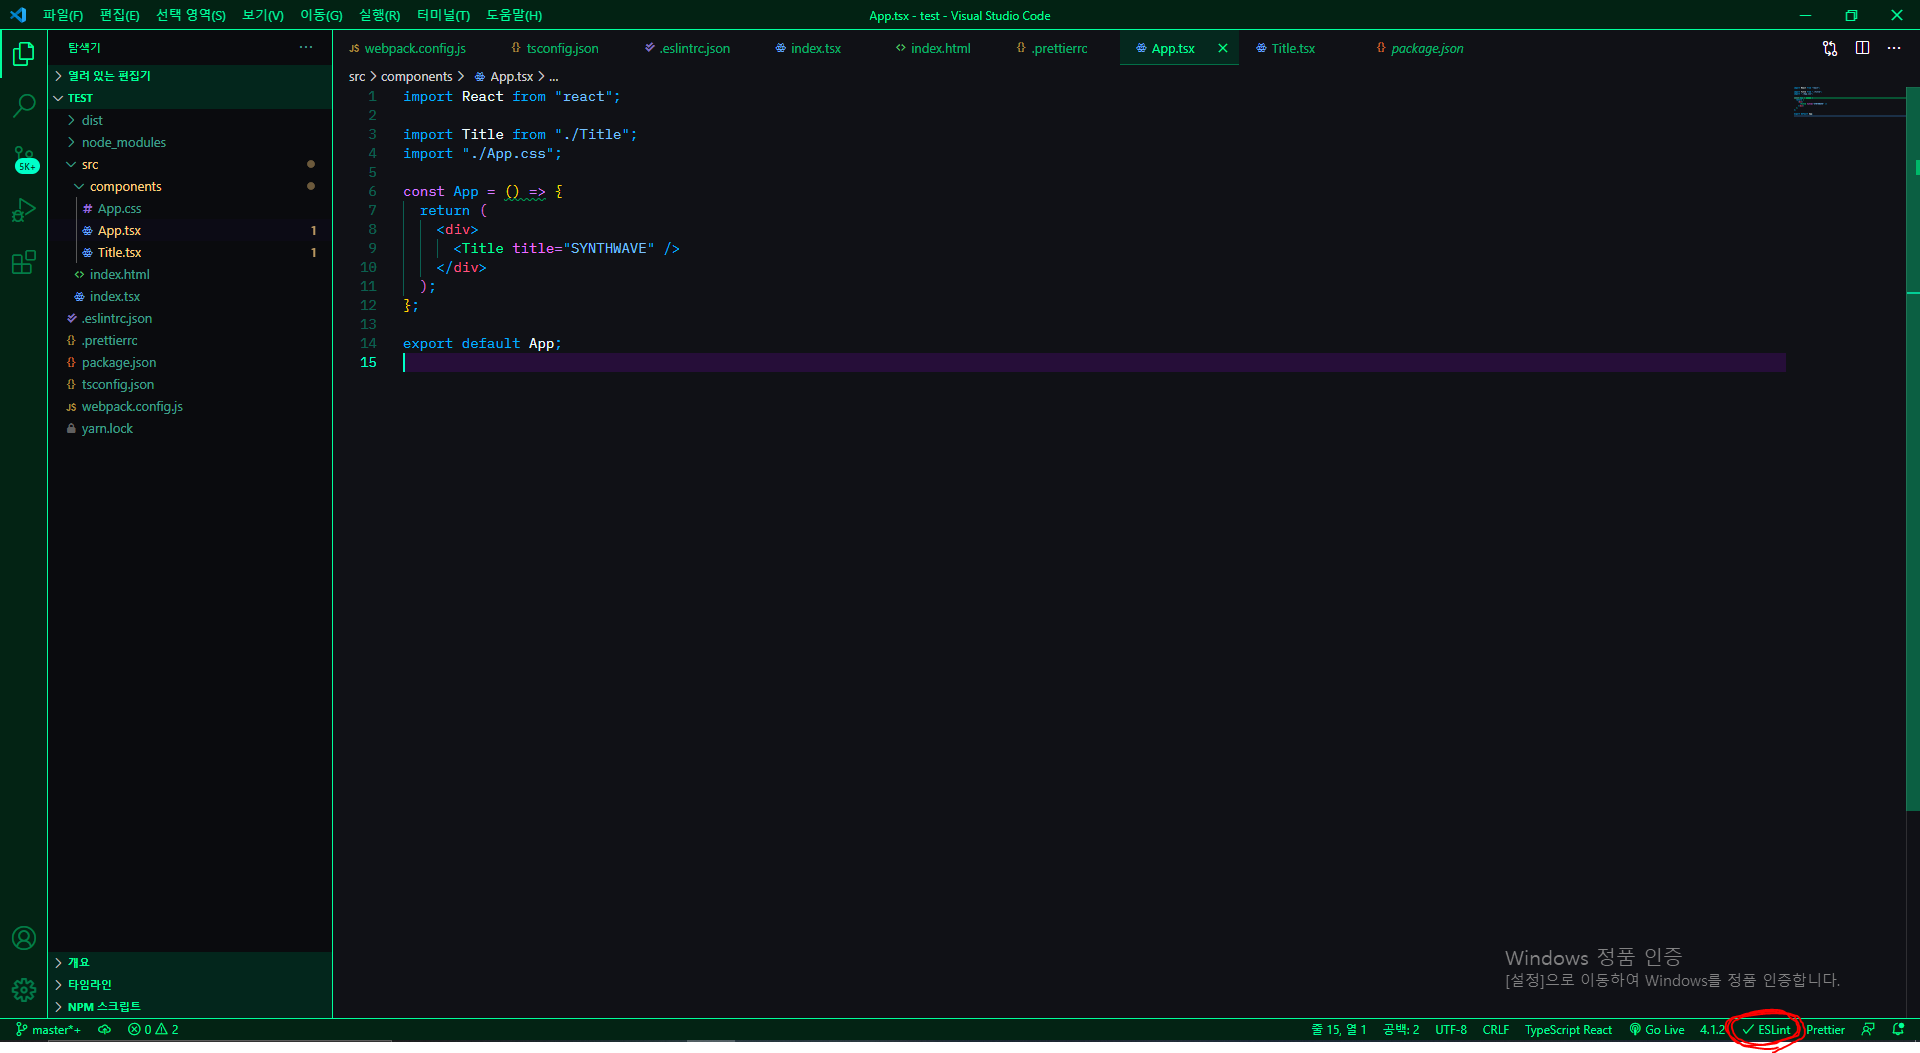Change UTF-8 file encoding
The image size is (1920, 1053).
(1451, 1029)
